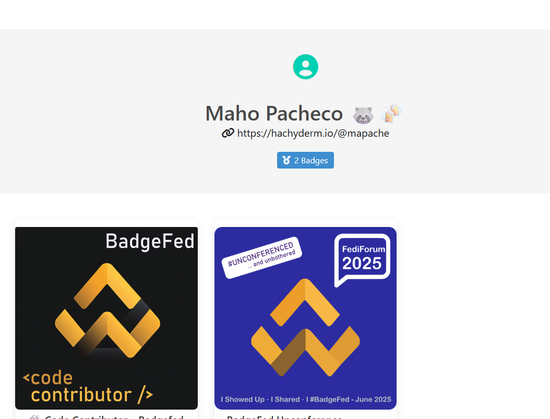Image resolution: width=550 pixels, height=419 pixels.
Task: Click the 'I Showed Up' caption text
Action: [243, 399]
